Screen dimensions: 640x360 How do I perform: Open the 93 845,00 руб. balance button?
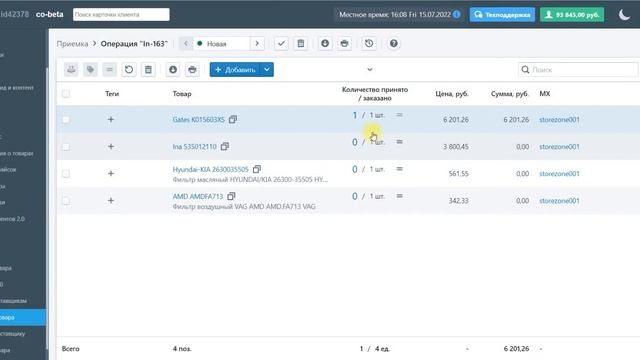[572, 15]
